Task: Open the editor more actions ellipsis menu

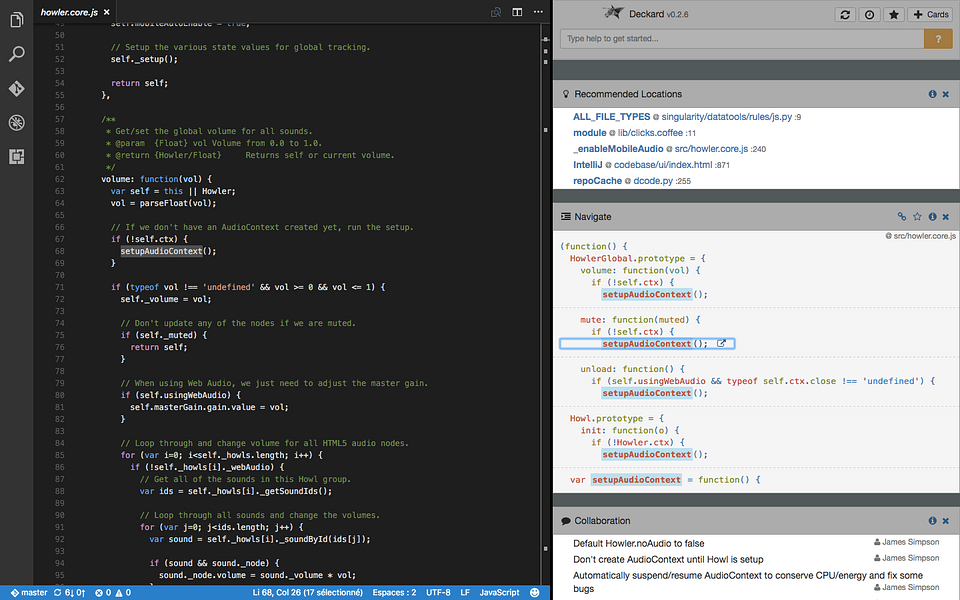Action: point(538,12)
